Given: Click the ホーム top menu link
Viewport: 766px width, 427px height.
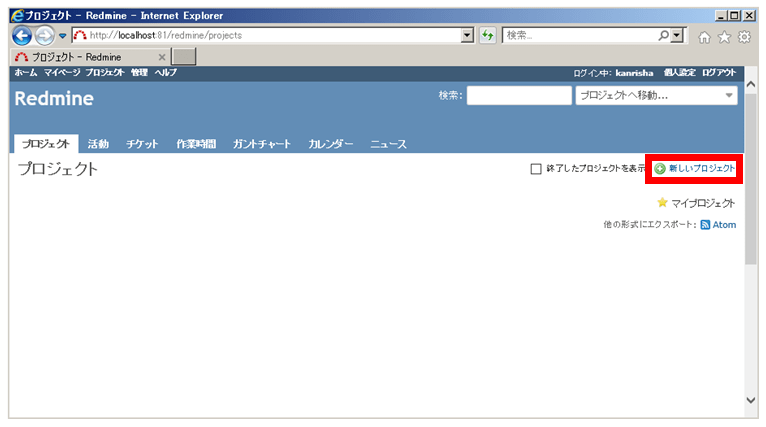Looking at the screenshot, I should tap(25, 73).
